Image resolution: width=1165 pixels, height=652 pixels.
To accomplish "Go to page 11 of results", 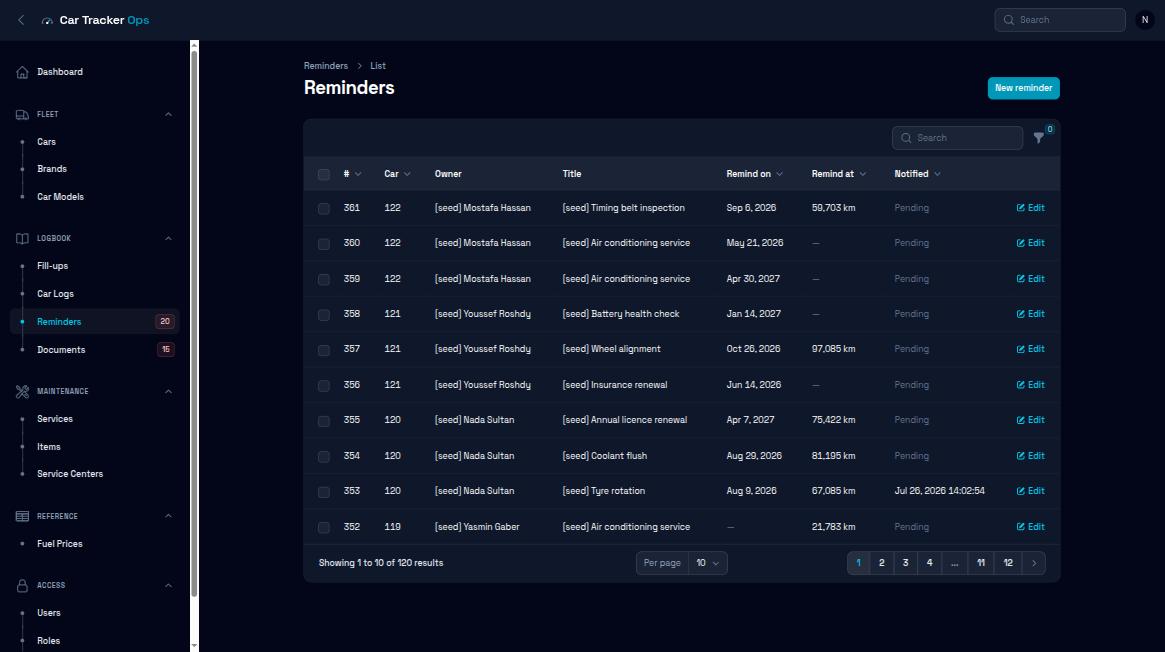I will pyautogui.click(x=981, y=563).
